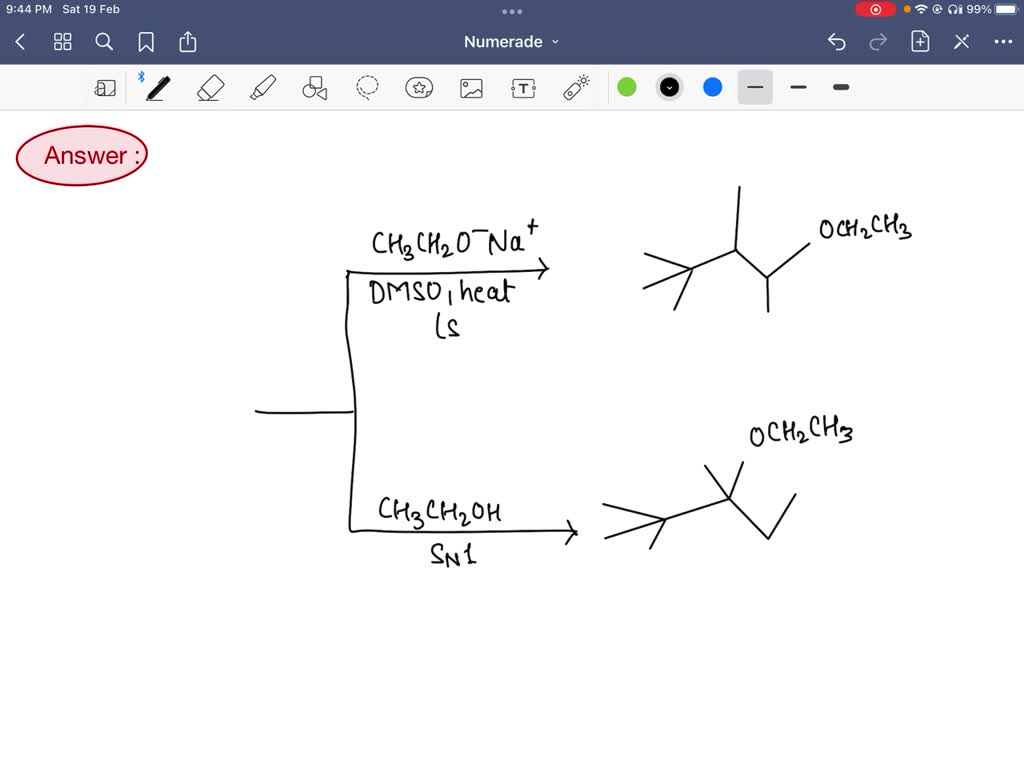Screen dimensions: 1024x768
Task: Open the sticker tool
Action: click(419, 88)
